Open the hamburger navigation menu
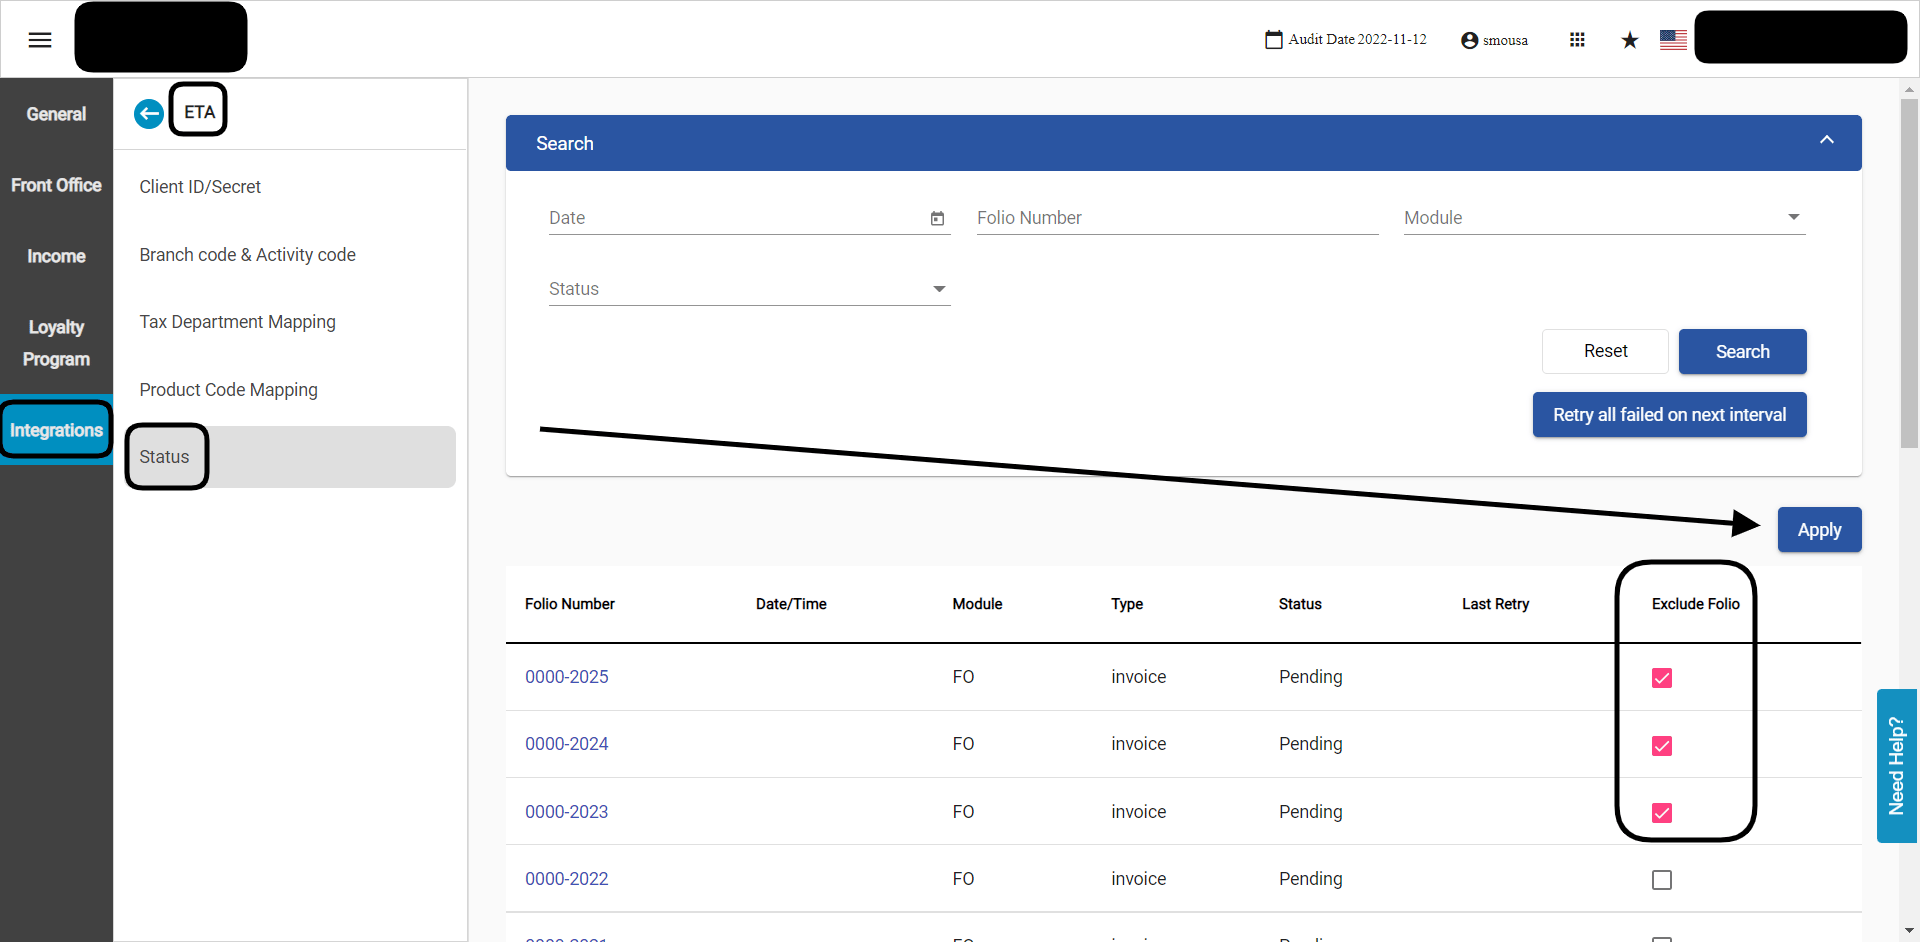The width and height of the screenshot is (1920, 943). pyautogui.click(x=40, y=40)
